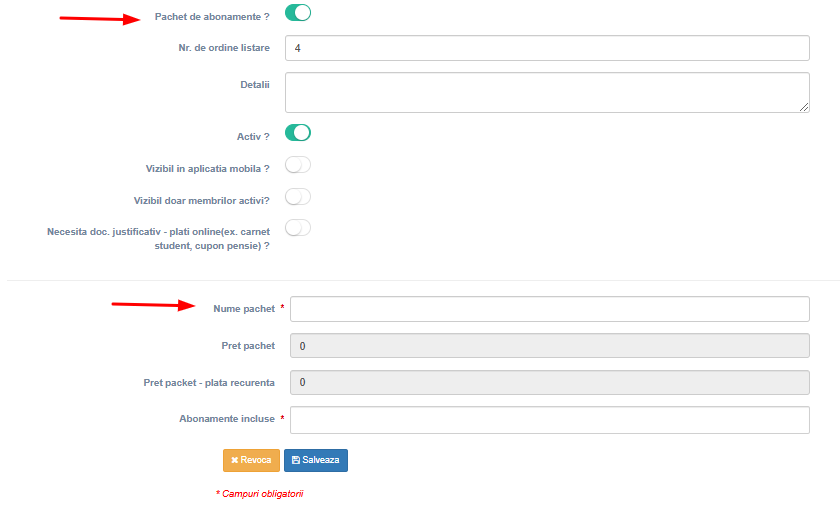
Task: Click the Nr. de ordine listare label
Action: (x=224, y=48)
